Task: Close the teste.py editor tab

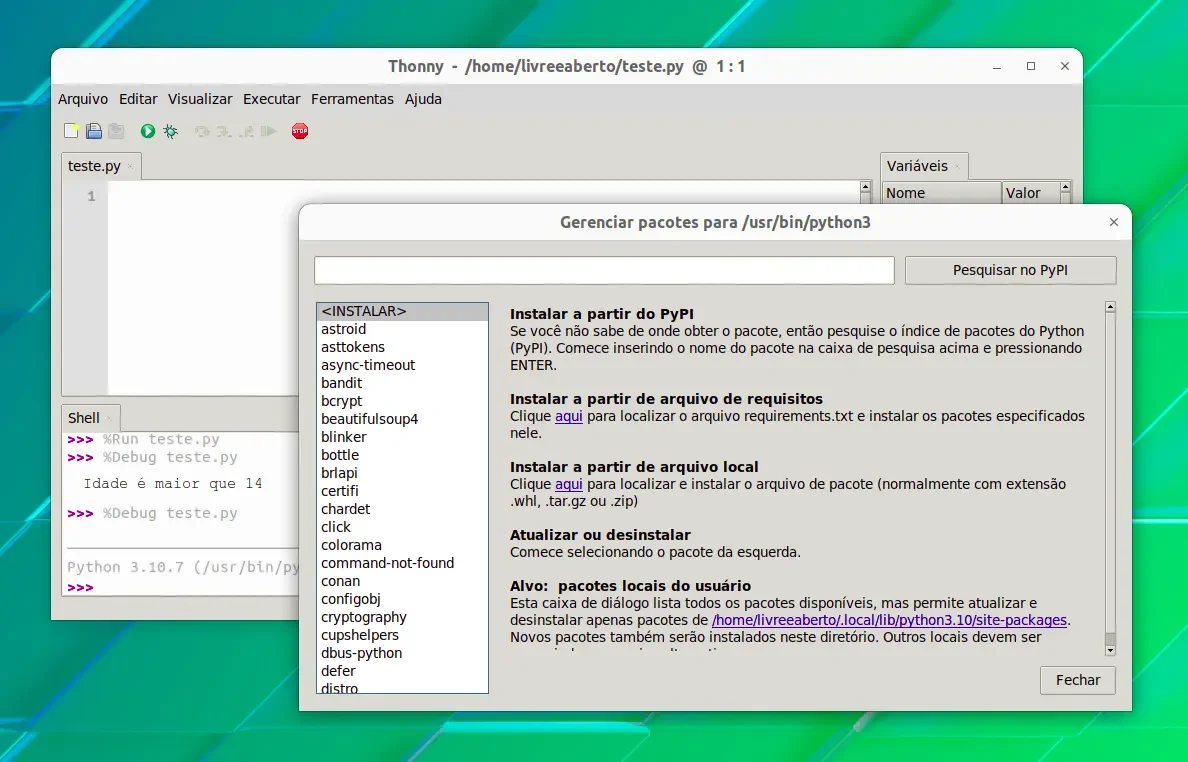Action: tap(130, 167)
